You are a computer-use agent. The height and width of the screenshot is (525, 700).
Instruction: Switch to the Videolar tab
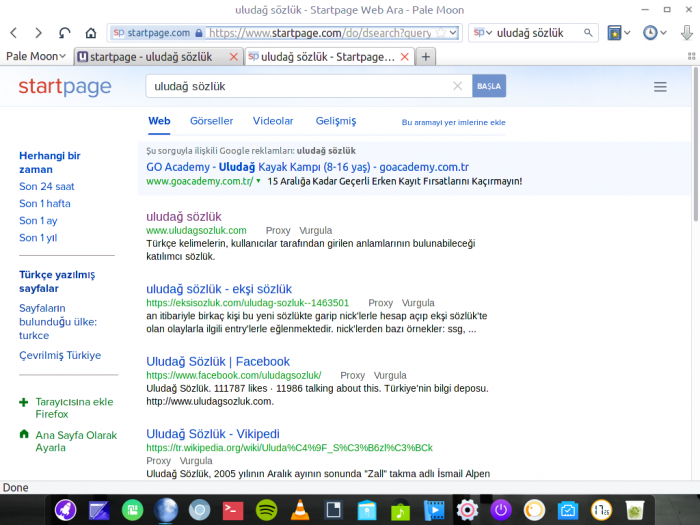pyautogui.click(x=273, y=121)
